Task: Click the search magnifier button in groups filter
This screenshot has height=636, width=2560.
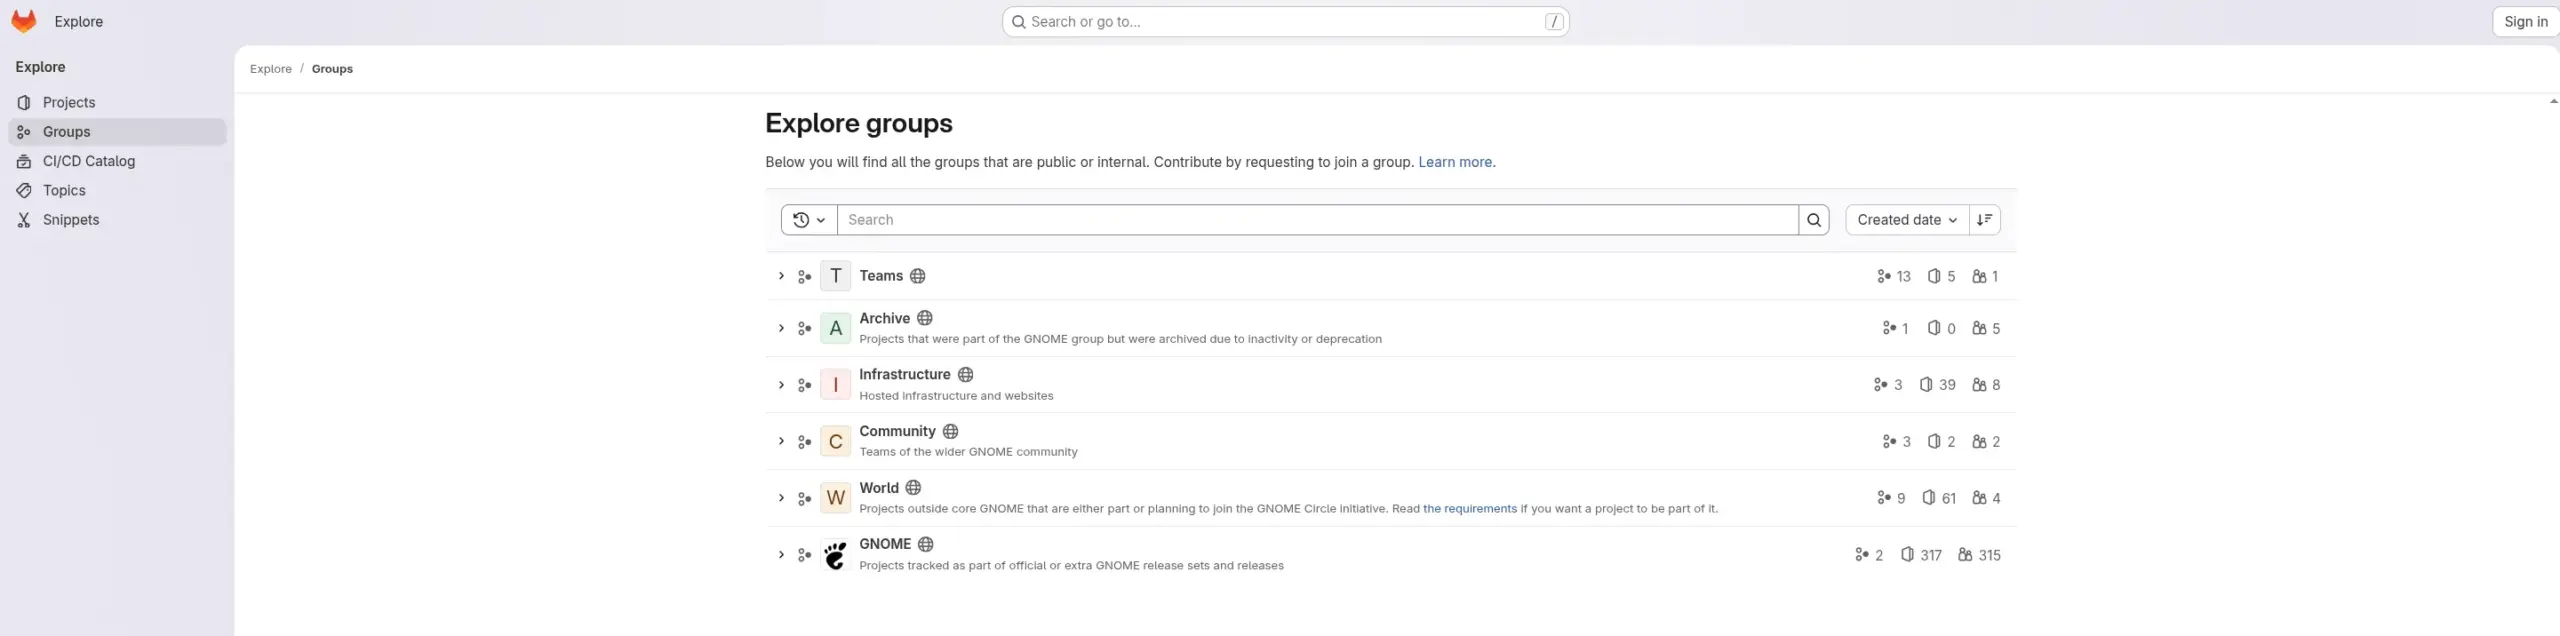Action: coord(1813,220)
